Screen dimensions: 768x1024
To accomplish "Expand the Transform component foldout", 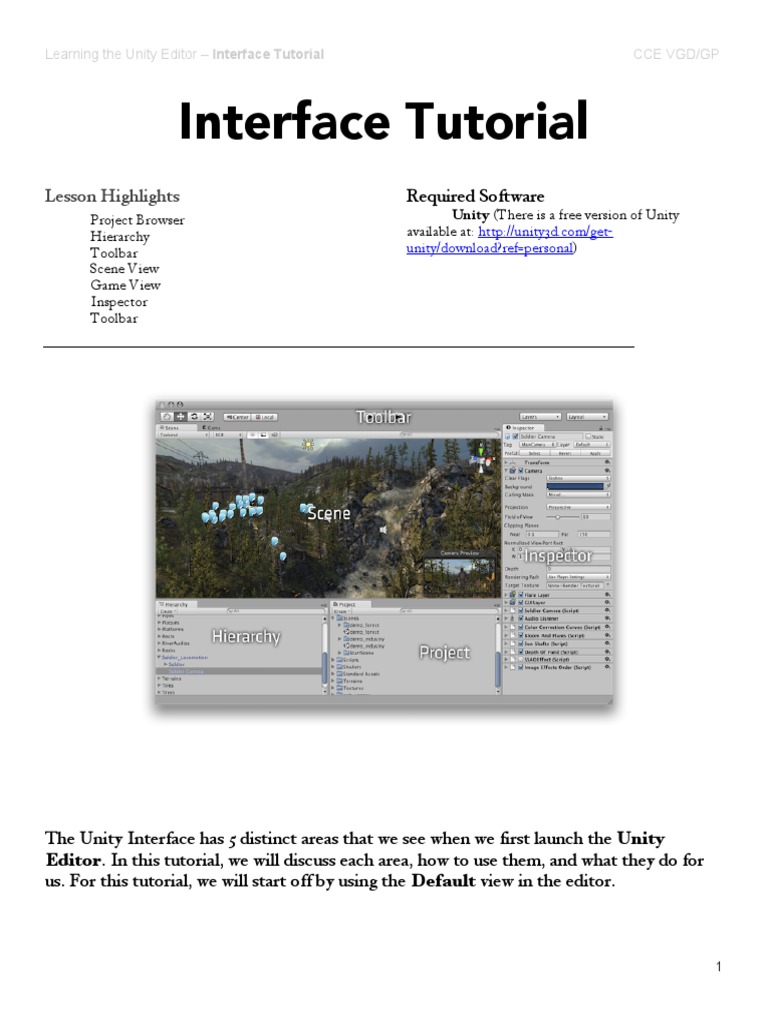I will [x=506, y=462].
